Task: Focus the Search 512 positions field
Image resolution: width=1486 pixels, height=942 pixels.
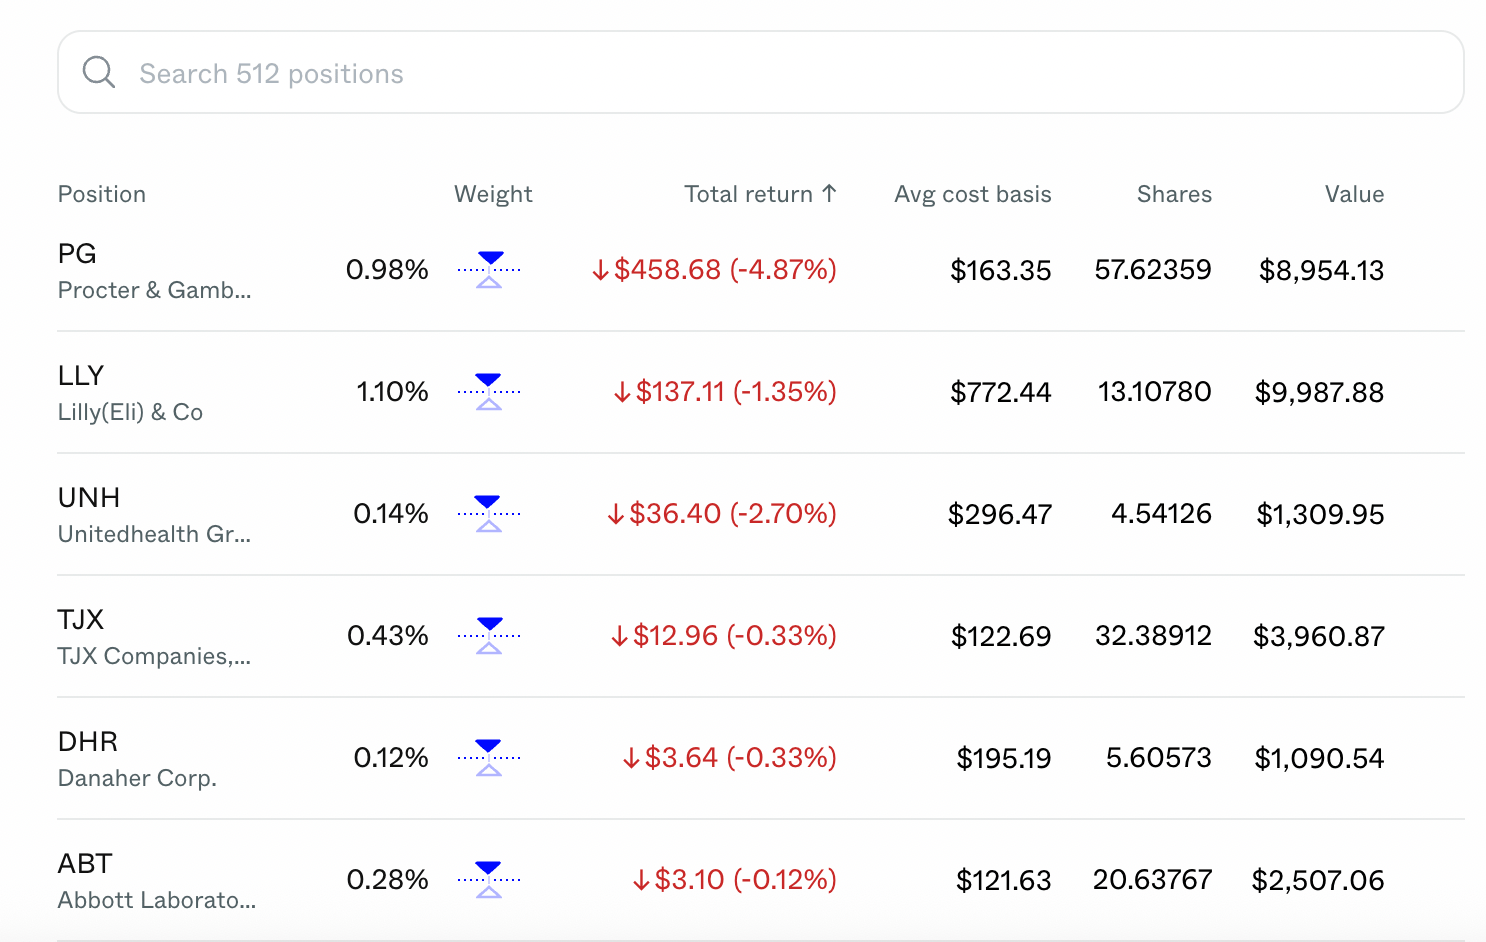Action: [761, 72]
